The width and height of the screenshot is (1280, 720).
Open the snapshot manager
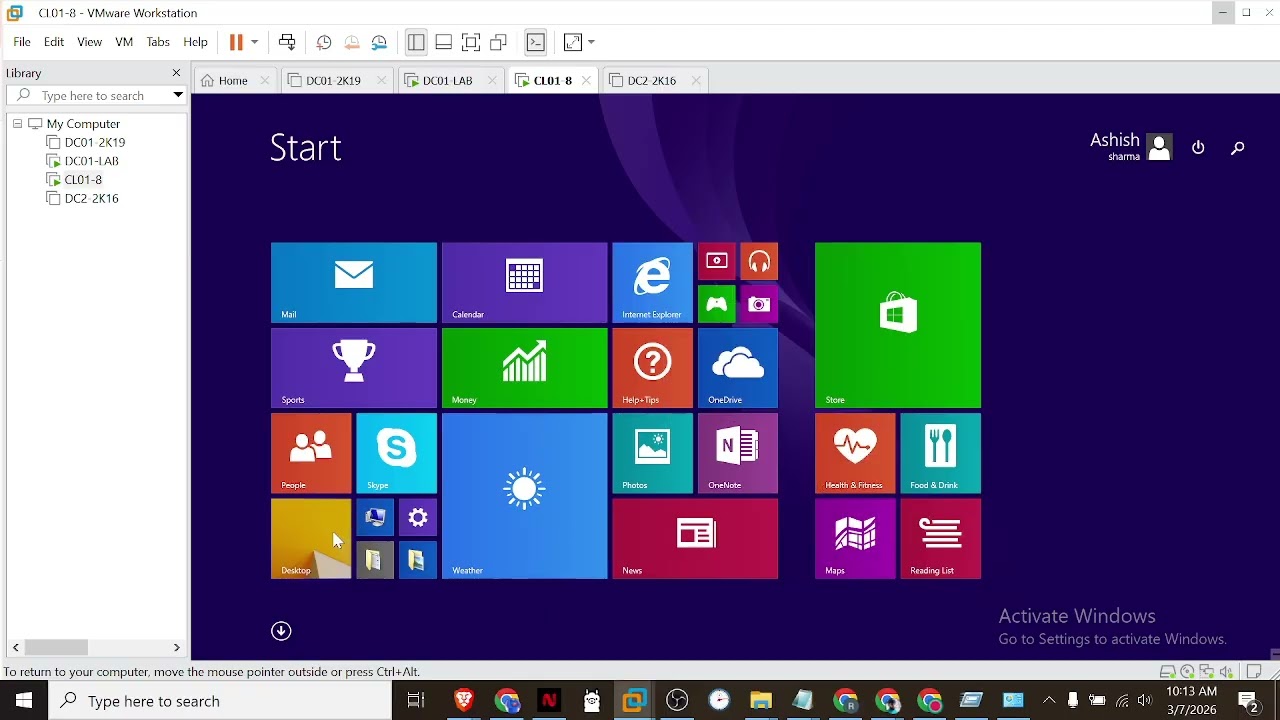pyautogui.click(x=380, y=43)
